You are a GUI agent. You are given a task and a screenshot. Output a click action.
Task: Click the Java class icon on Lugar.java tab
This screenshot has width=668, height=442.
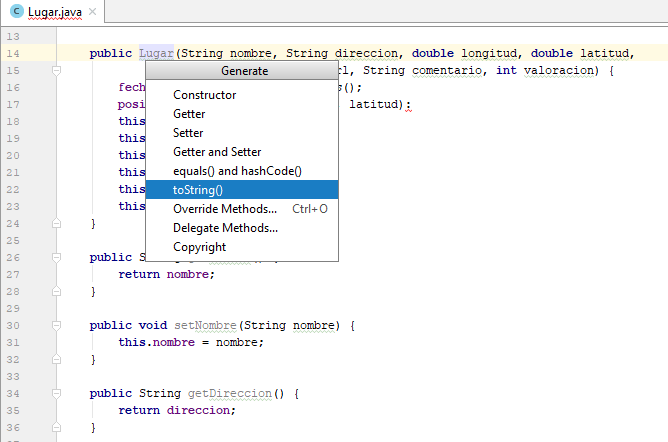point(16,10)
